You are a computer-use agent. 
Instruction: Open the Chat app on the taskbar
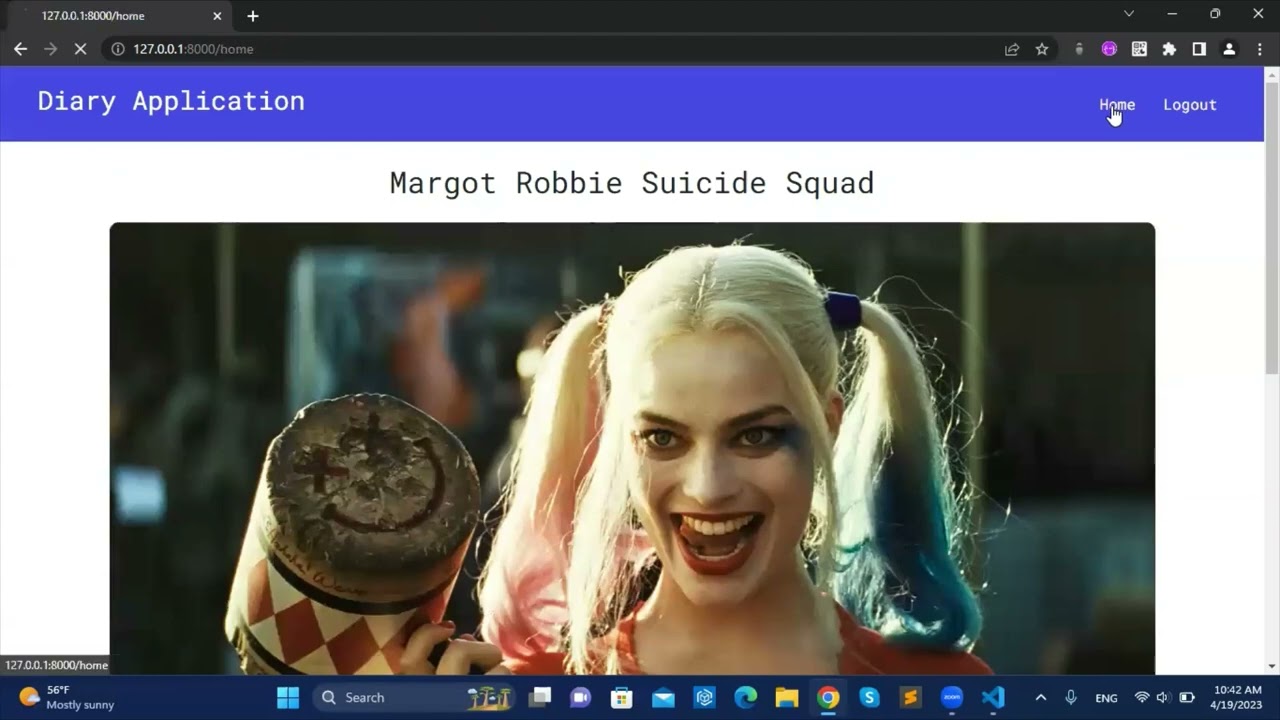tap(580, 697)
